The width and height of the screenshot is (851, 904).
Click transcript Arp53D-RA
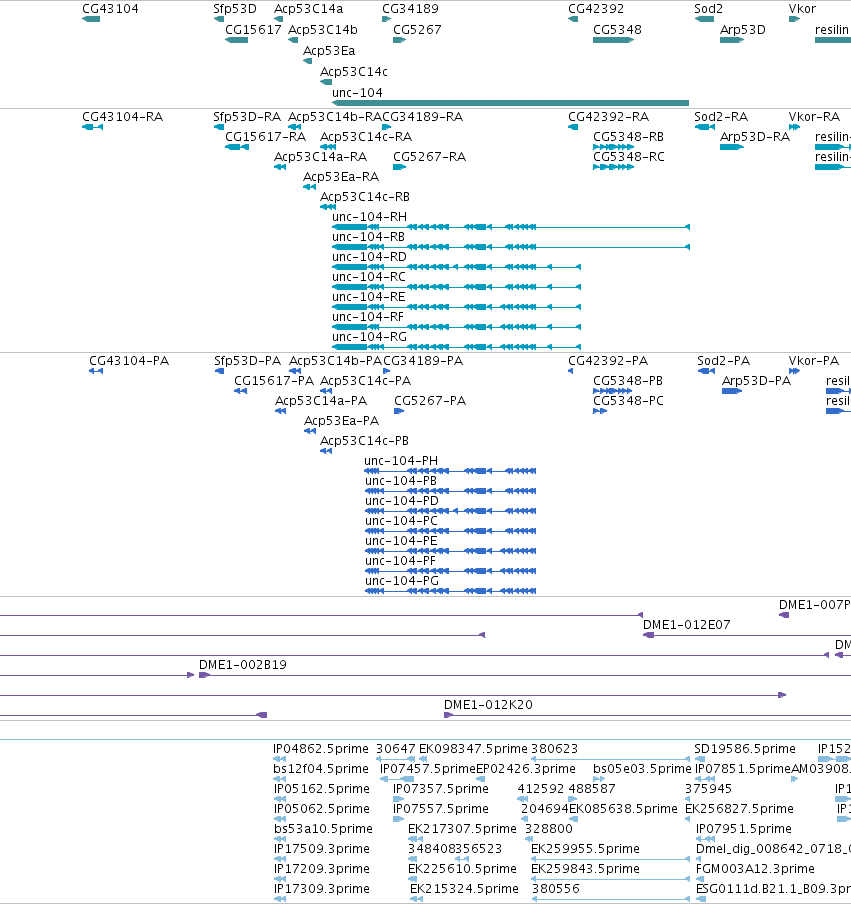point(732,147)
